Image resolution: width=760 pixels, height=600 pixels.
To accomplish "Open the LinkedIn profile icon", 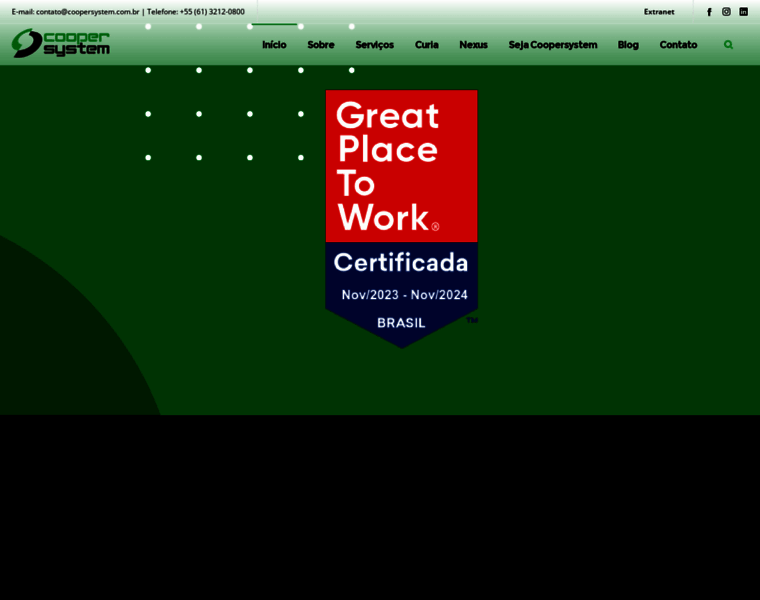I will click(743, 12).
